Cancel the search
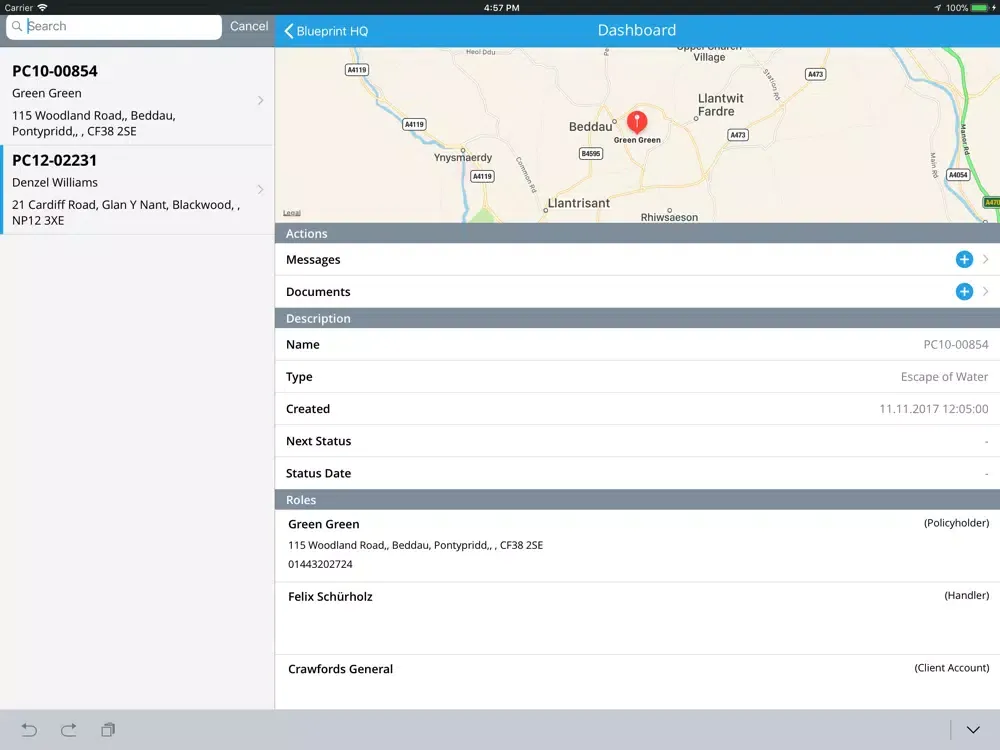The image size is (1000, 750). pyautogui.click(x=249, y=27)
